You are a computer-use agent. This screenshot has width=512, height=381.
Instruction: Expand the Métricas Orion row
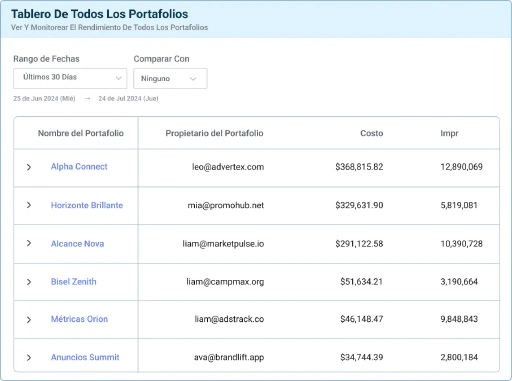[29, 320]
